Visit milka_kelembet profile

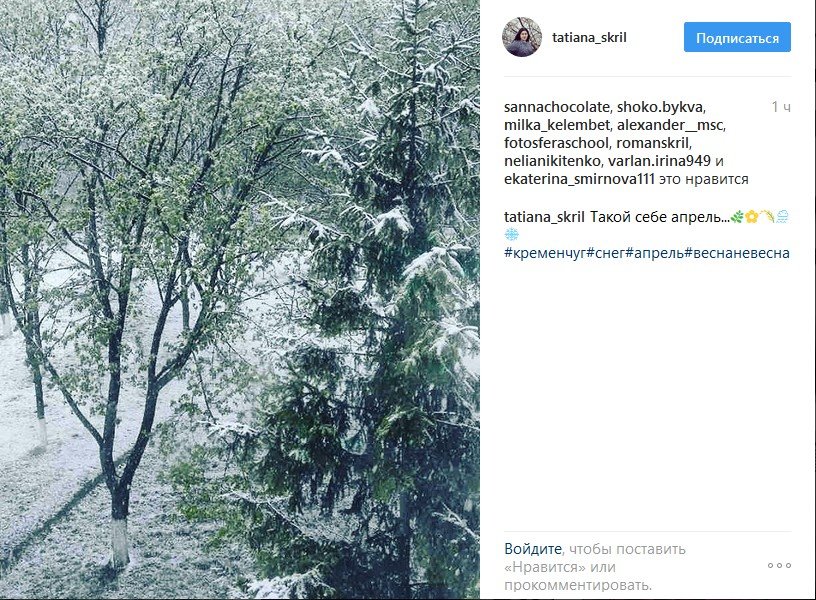556,125
